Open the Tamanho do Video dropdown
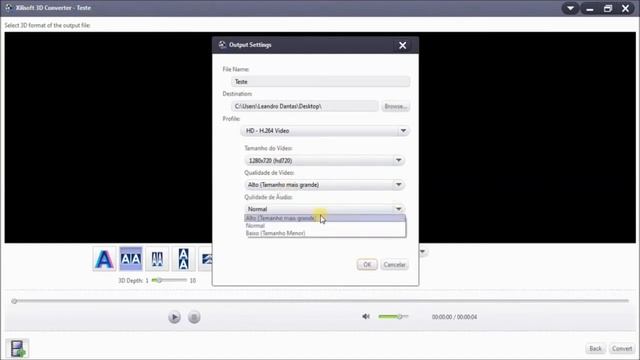 (324, 160)
